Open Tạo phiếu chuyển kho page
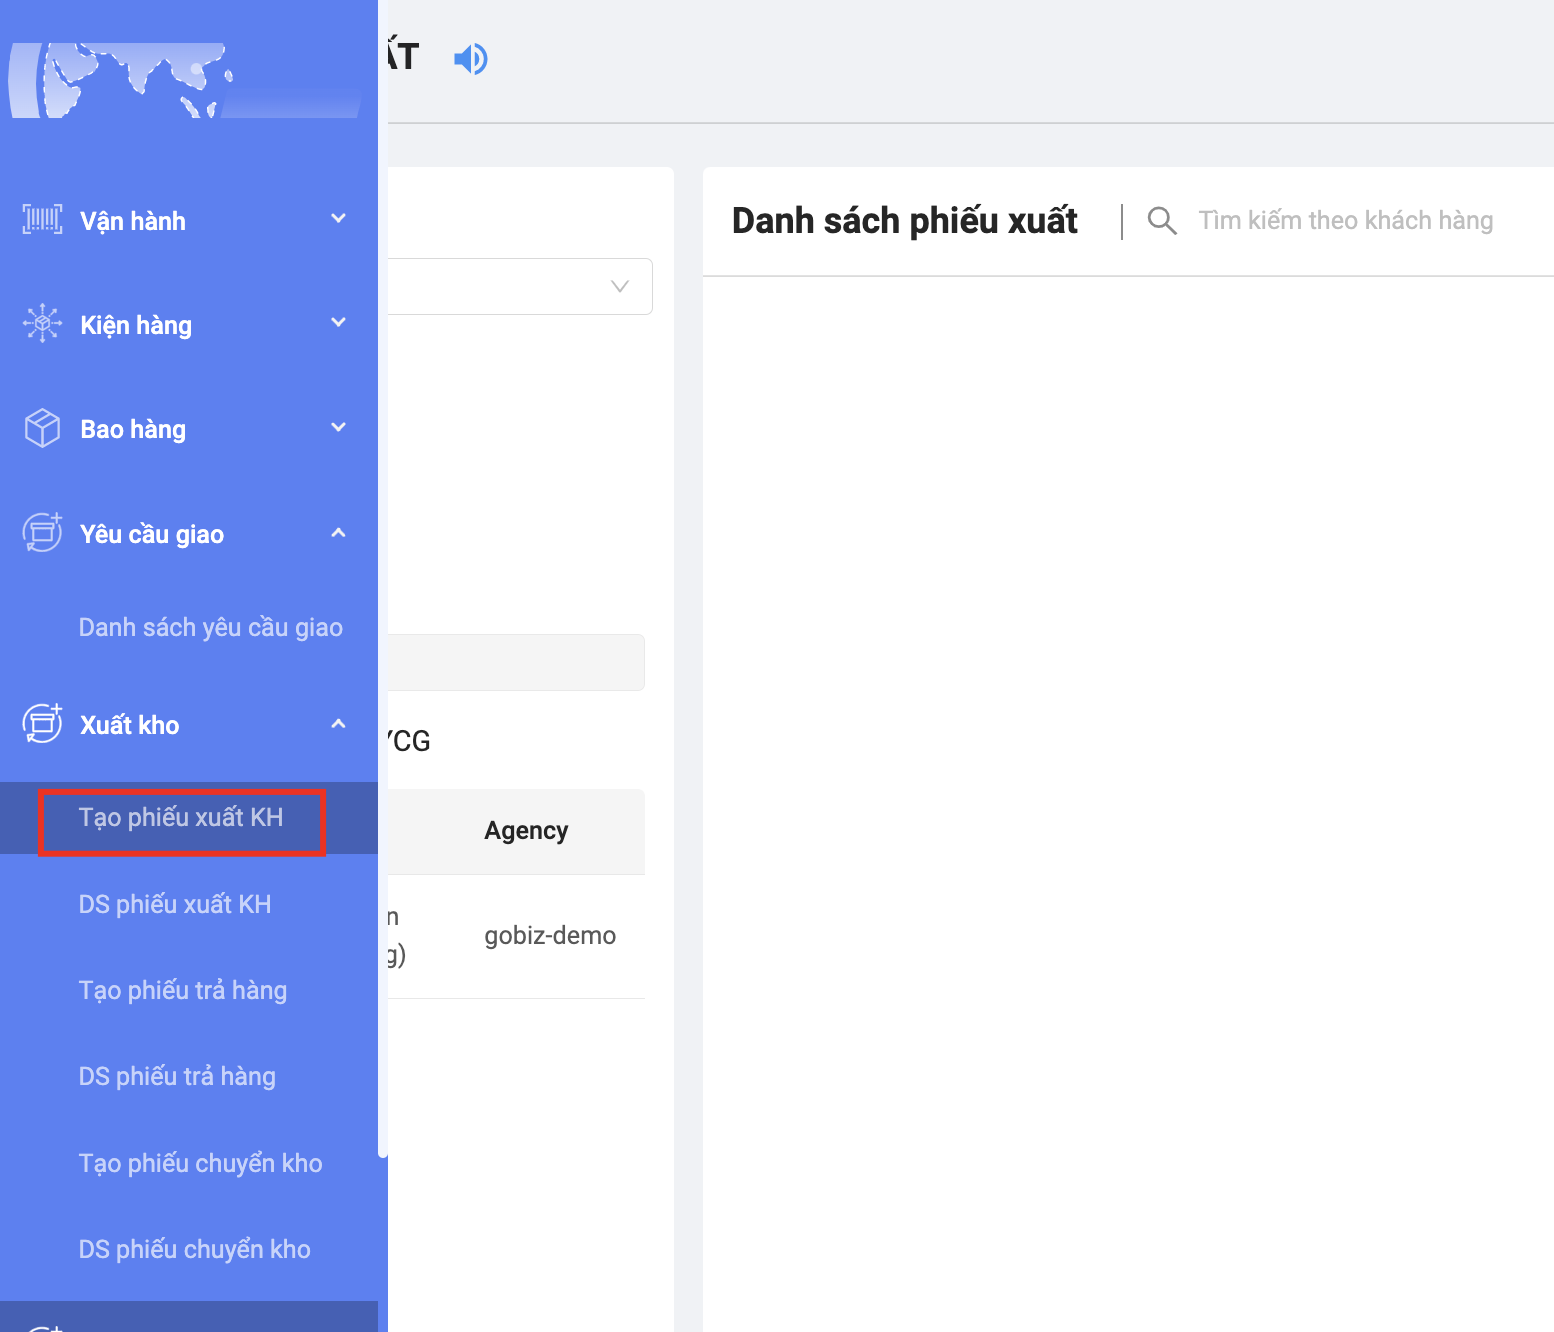 tap(200, 1163)
